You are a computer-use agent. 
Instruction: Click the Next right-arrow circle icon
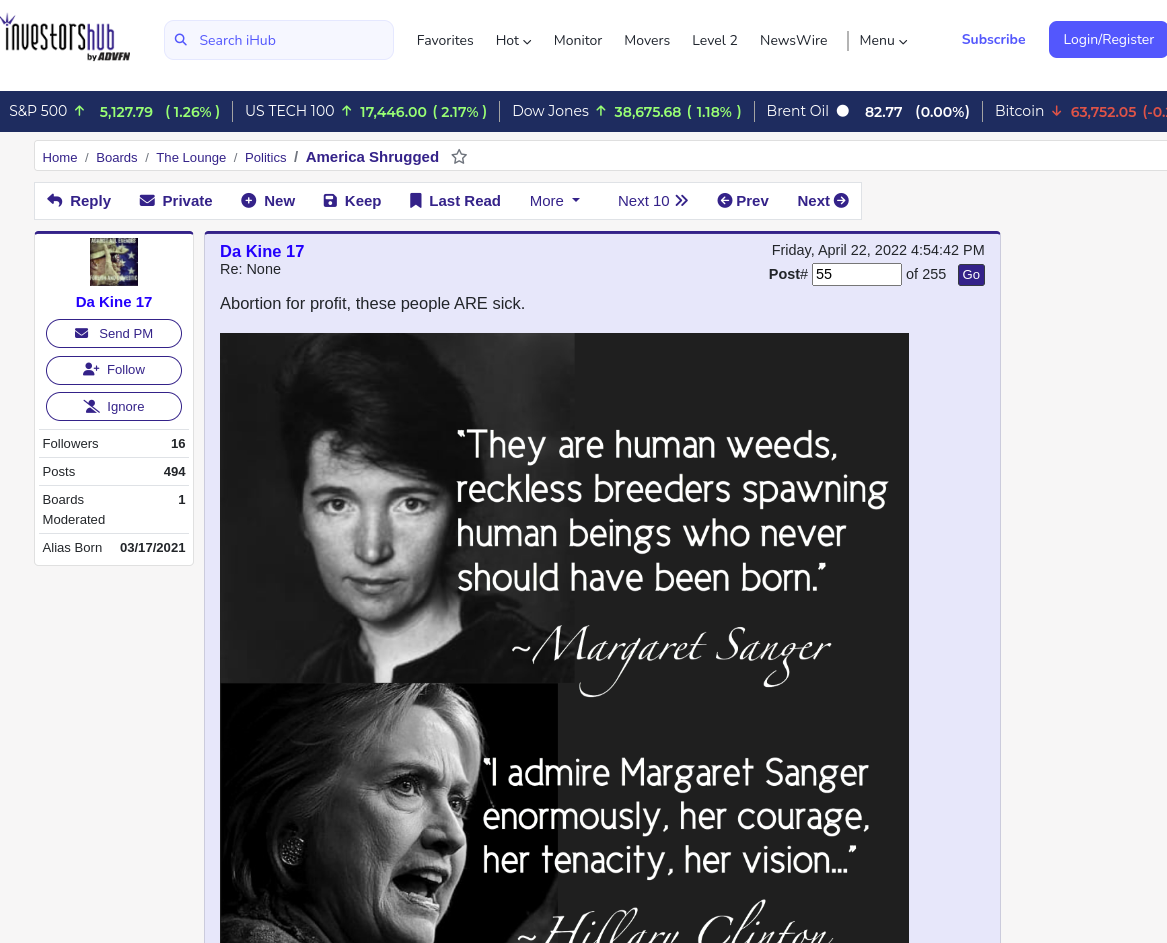pyautogui.click(x=841, y=200)
